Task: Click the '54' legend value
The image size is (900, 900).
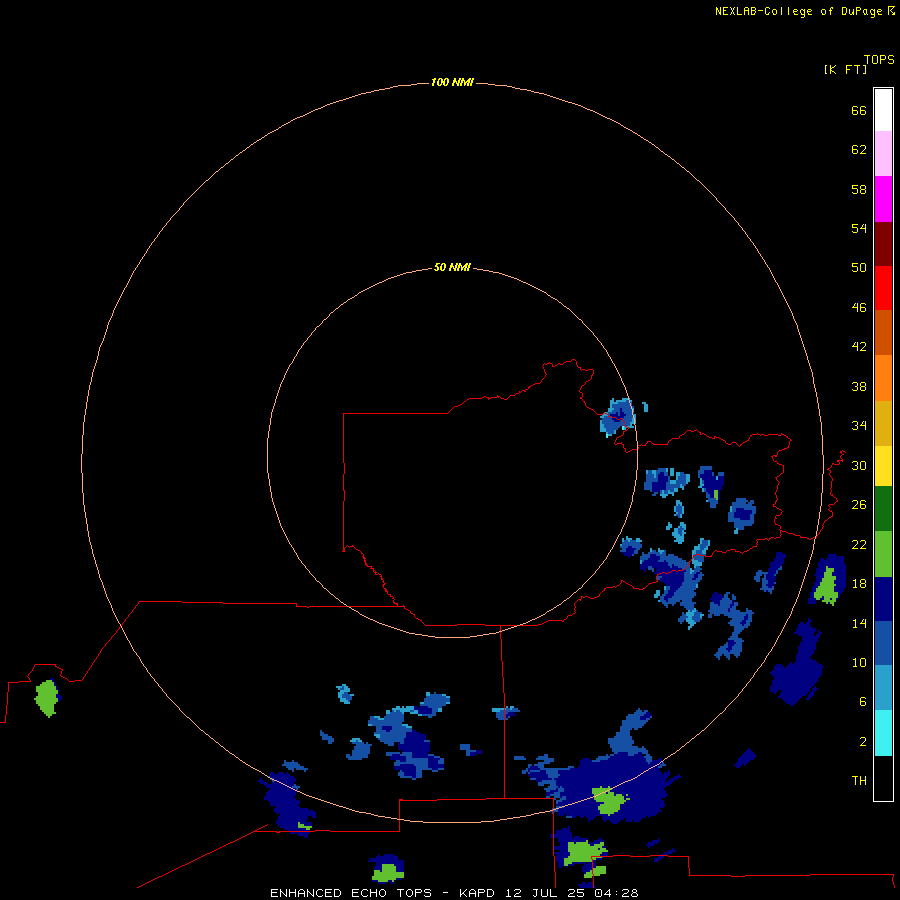Action: point(859,228)
